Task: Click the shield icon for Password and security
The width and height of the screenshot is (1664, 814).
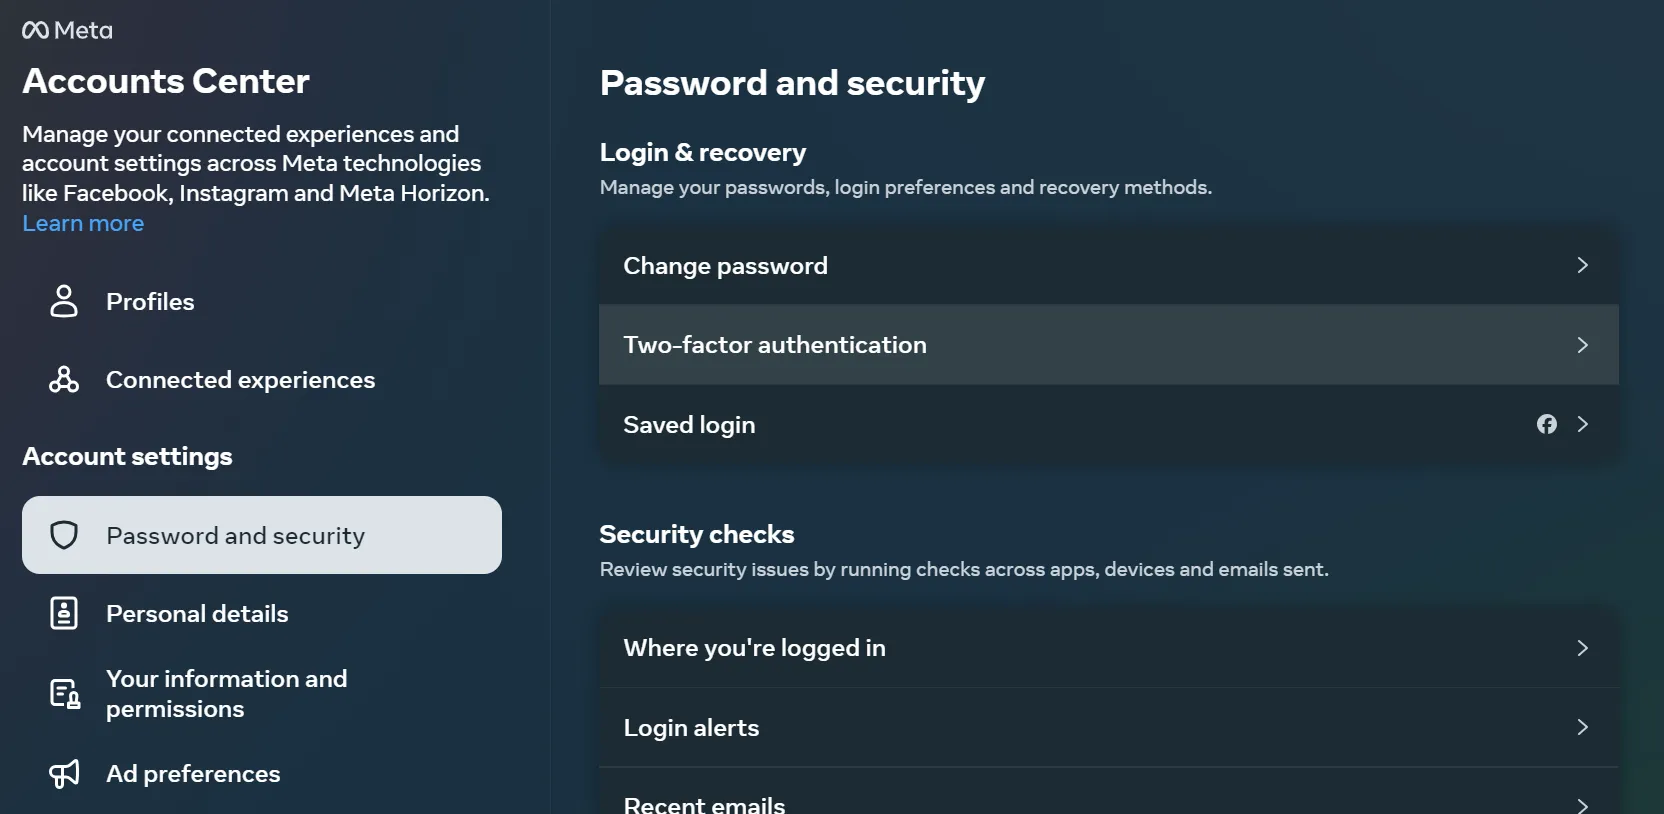Action: [x=64, y=535]
